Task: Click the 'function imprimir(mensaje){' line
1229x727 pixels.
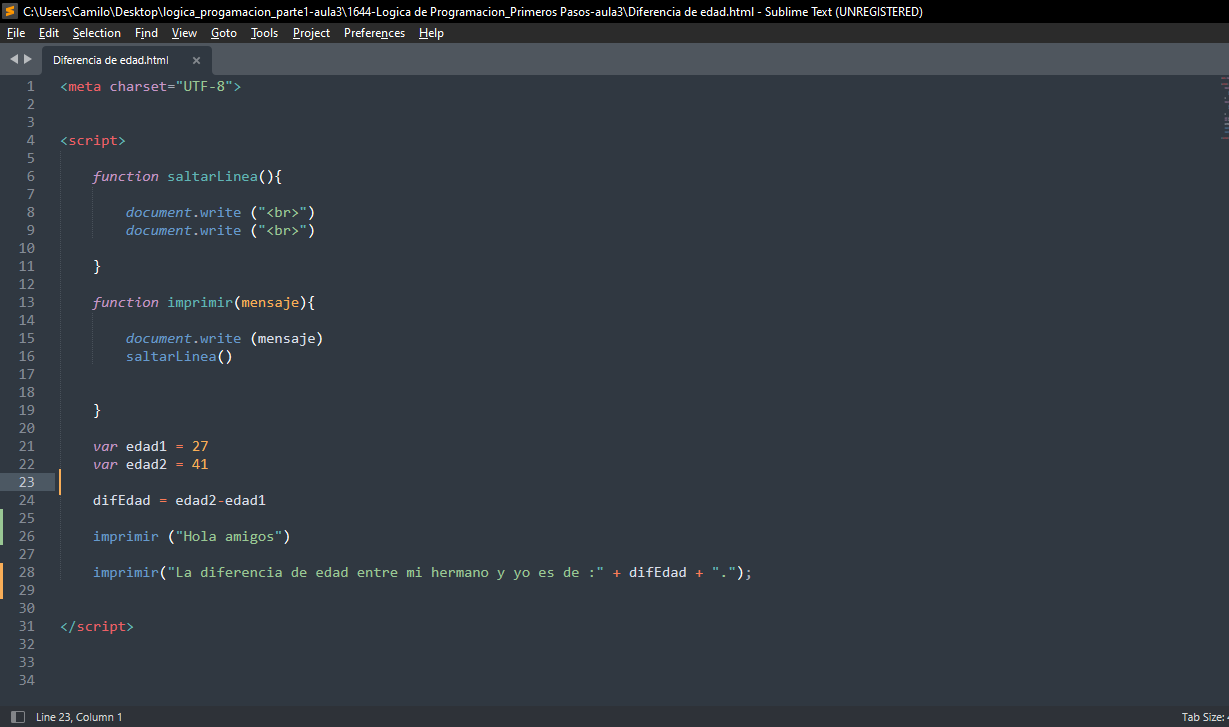Action: pos(205,302)
